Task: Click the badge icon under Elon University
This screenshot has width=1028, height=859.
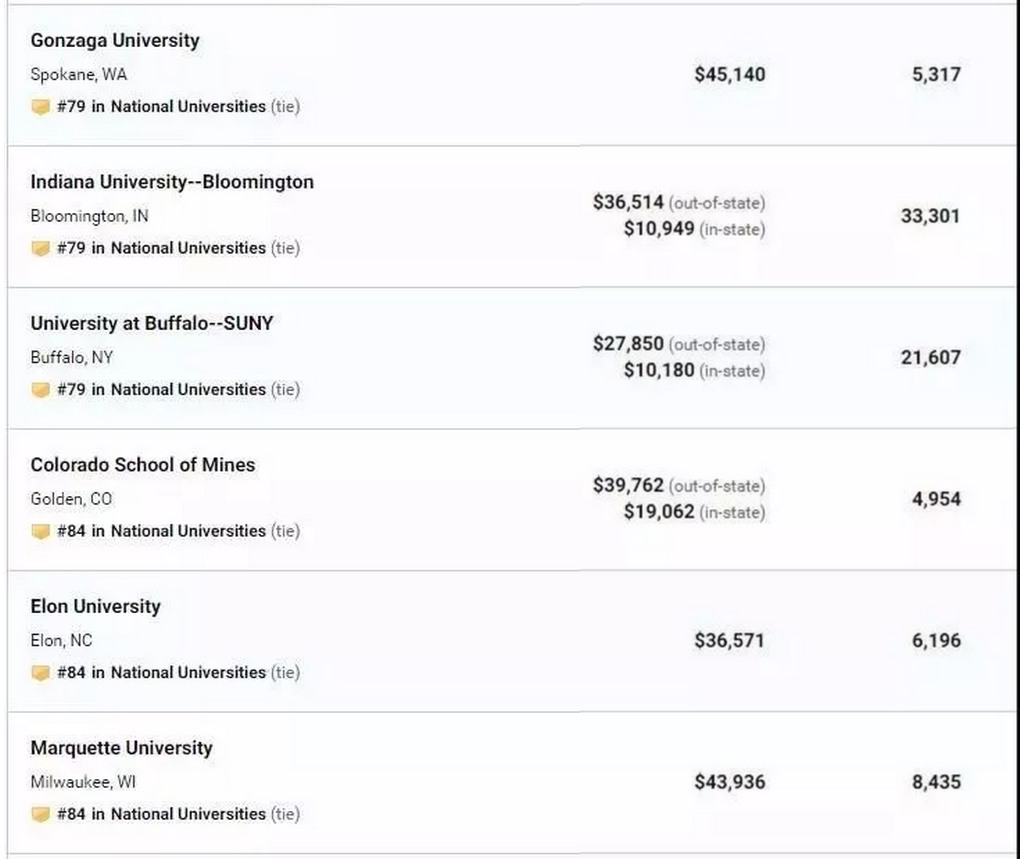Action: click(40, 673)
